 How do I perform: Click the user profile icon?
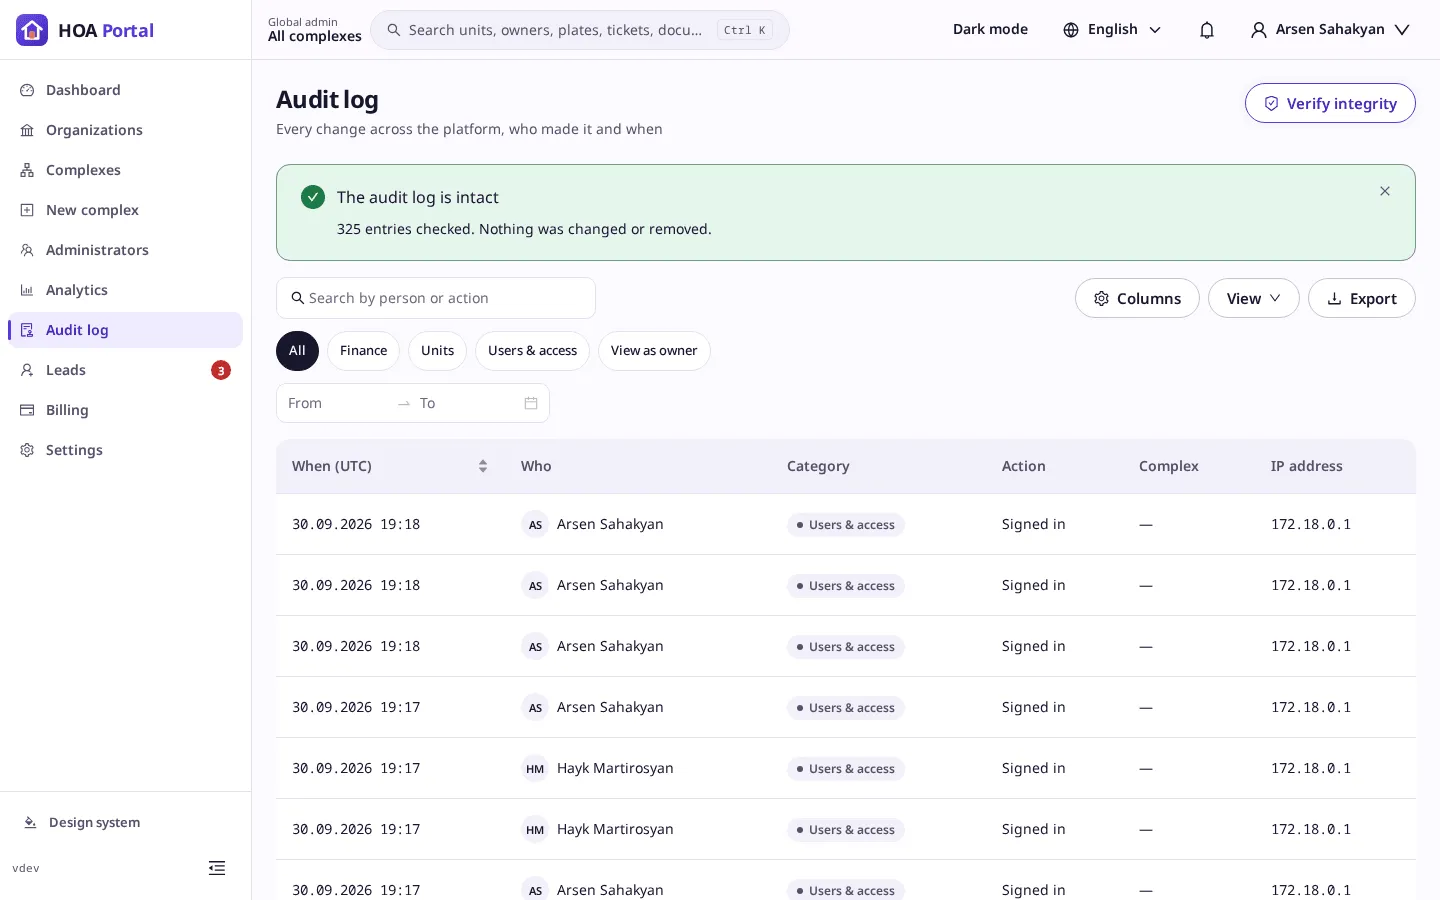[x=1259, y=30]
